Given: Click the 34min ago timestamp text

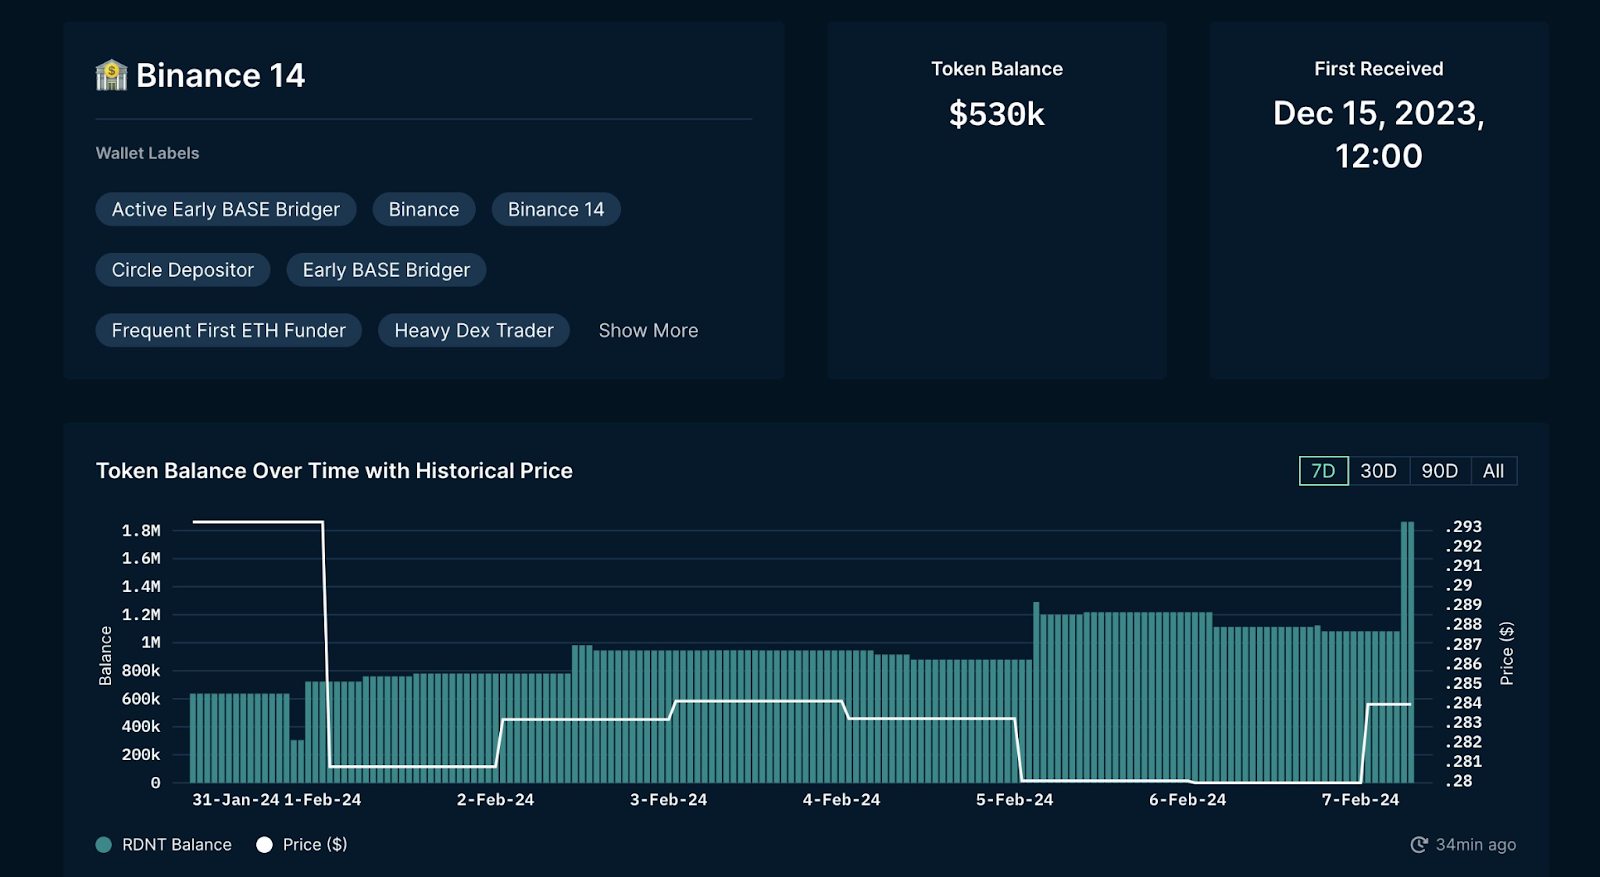Looking at the screenshot, I should tap(1476, 845).
